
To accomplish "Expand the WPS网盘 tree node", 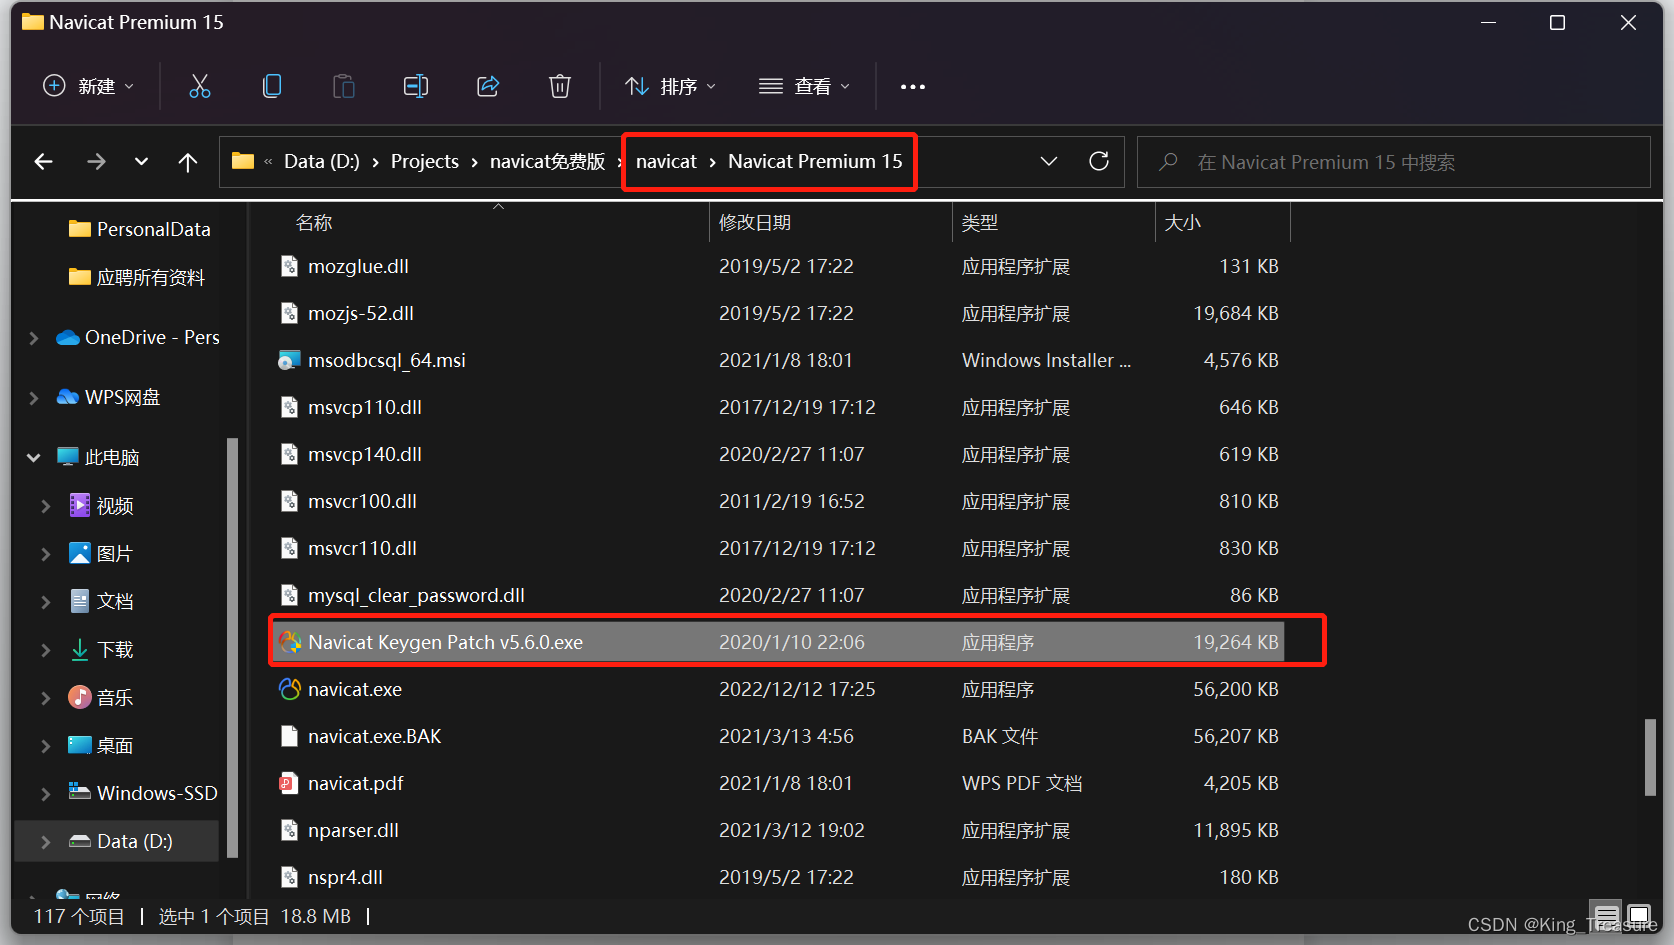I will 34,398.
